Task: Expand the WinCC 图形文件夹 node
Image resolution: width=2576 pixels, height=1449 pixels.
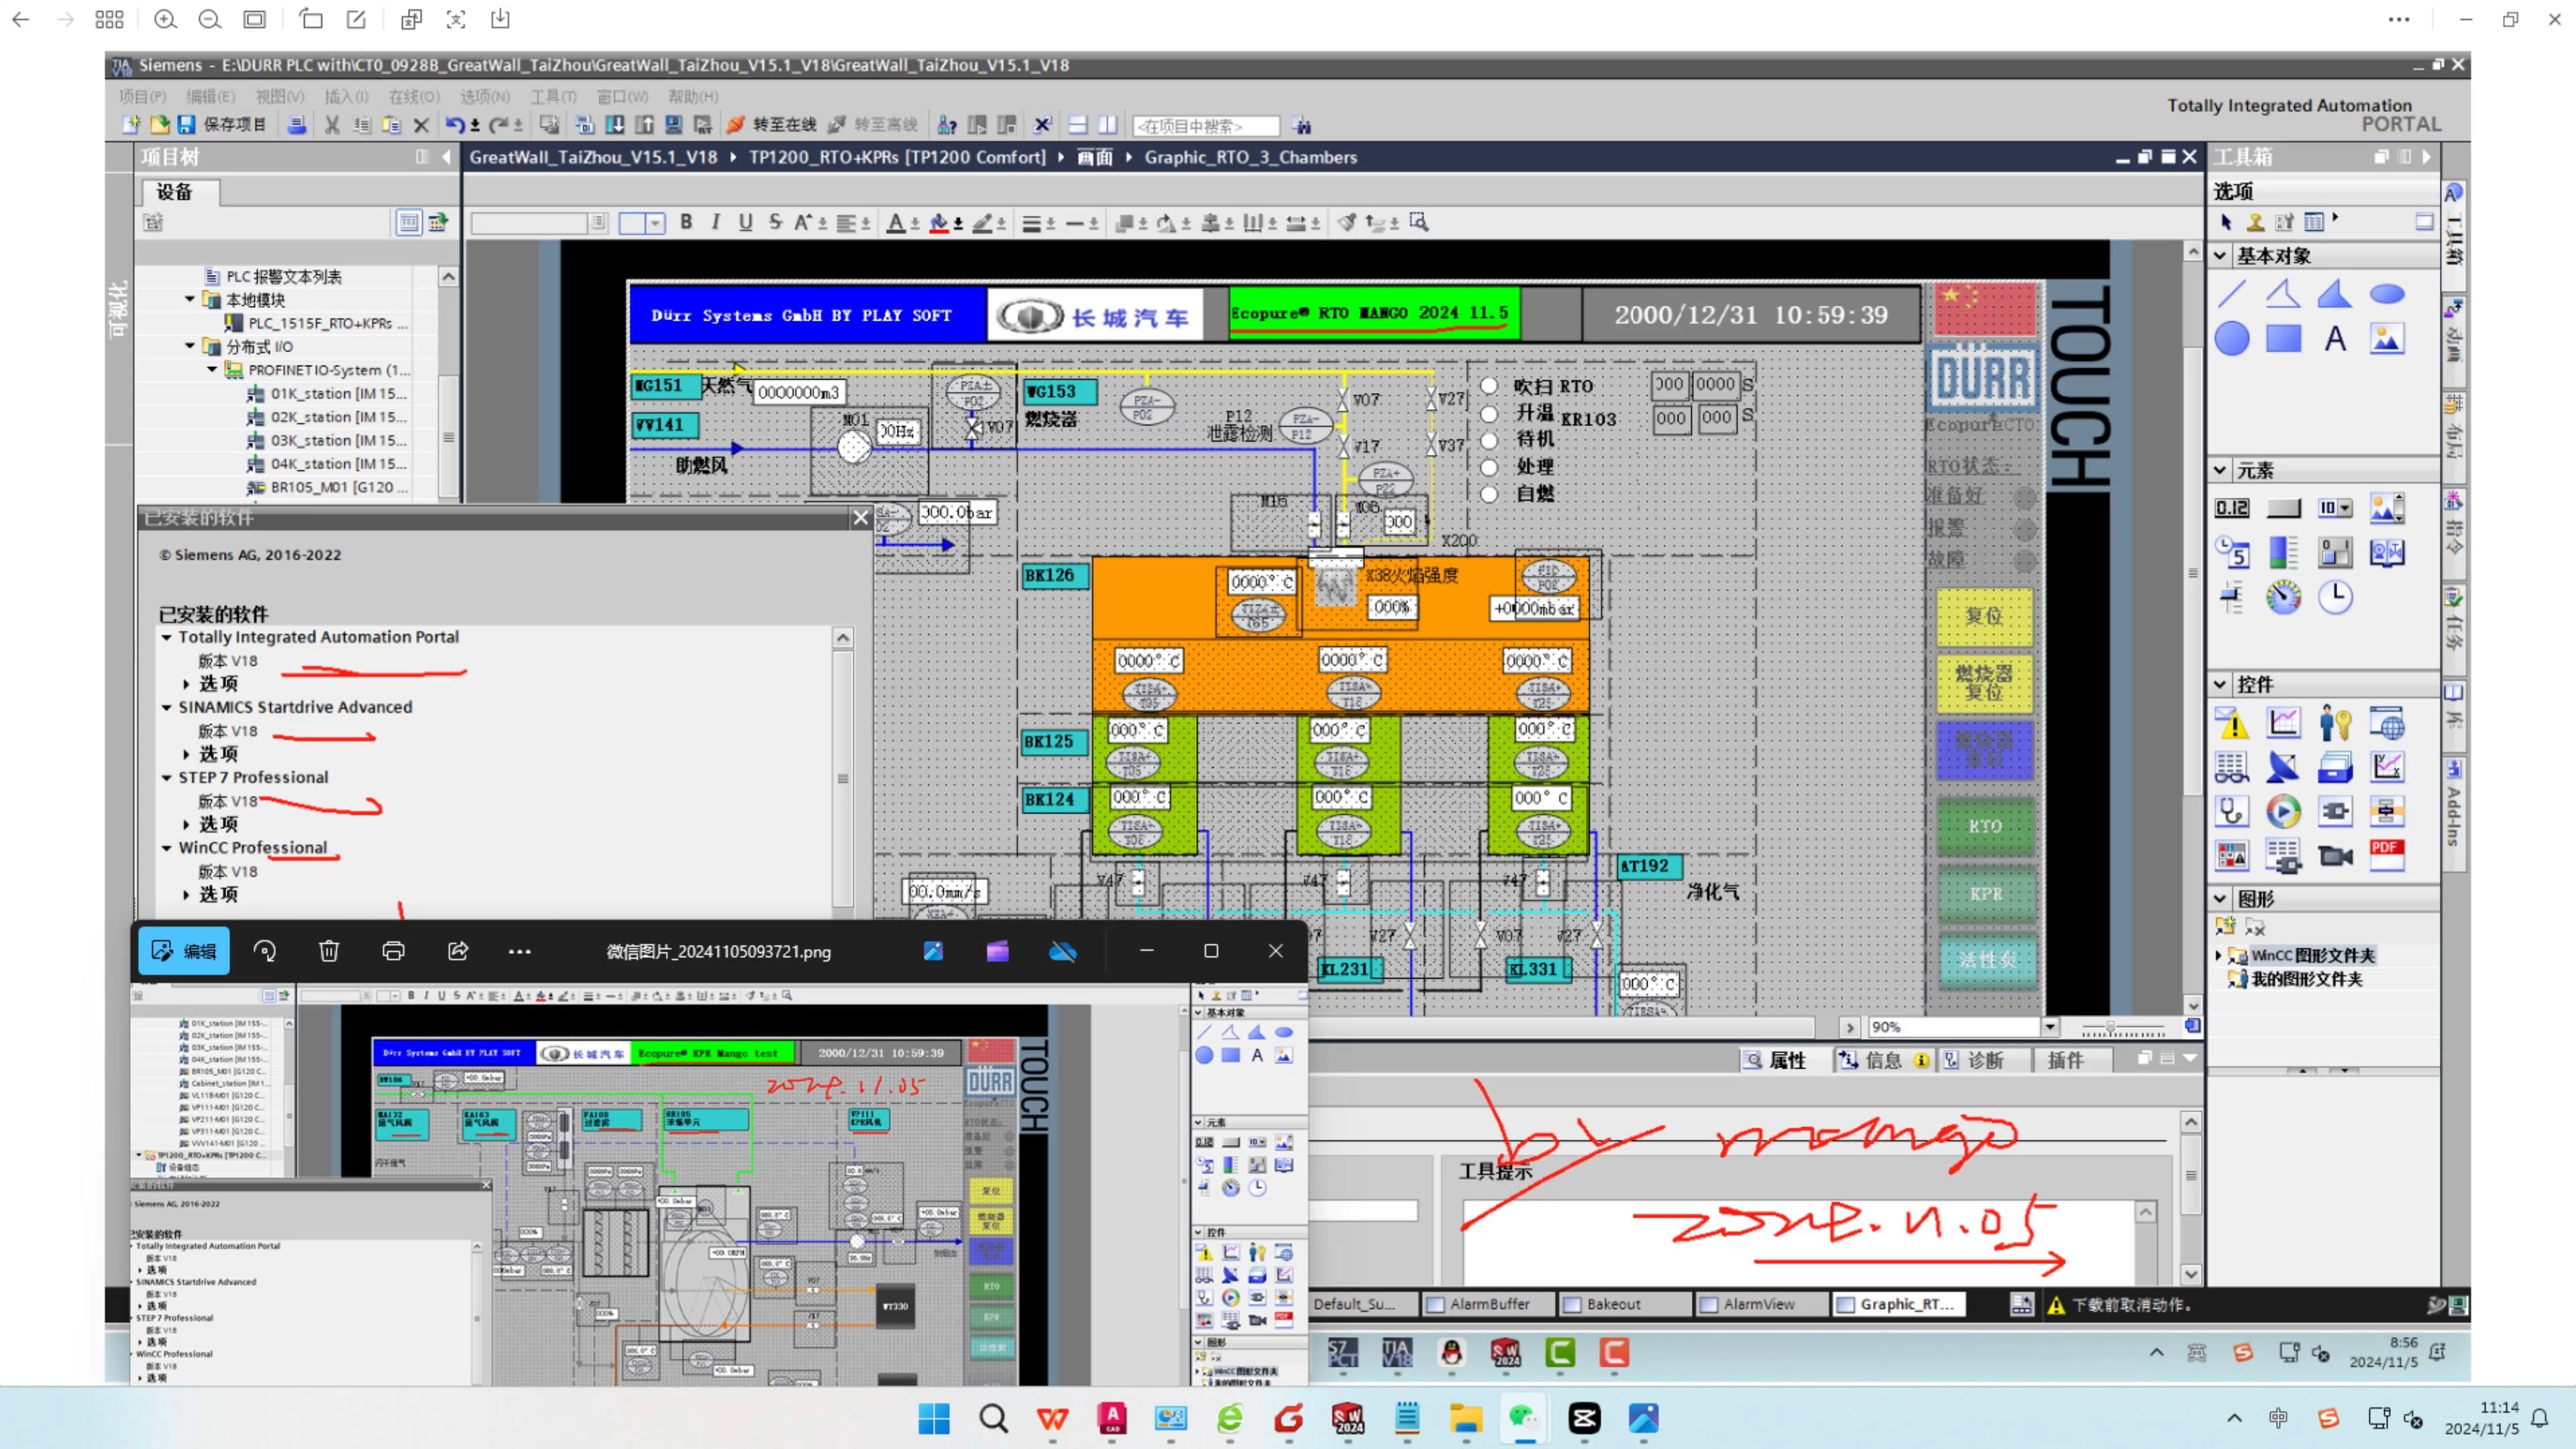Action: click(x=2219, y=956)
